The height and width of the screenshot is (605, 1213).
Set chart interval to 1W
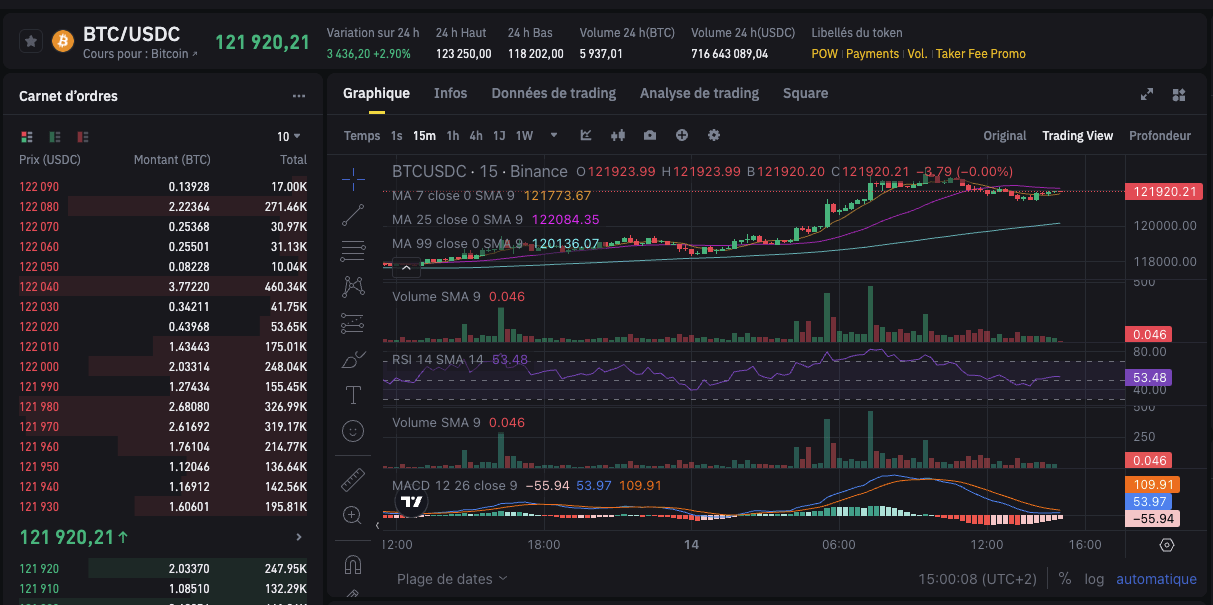point(524,135)
